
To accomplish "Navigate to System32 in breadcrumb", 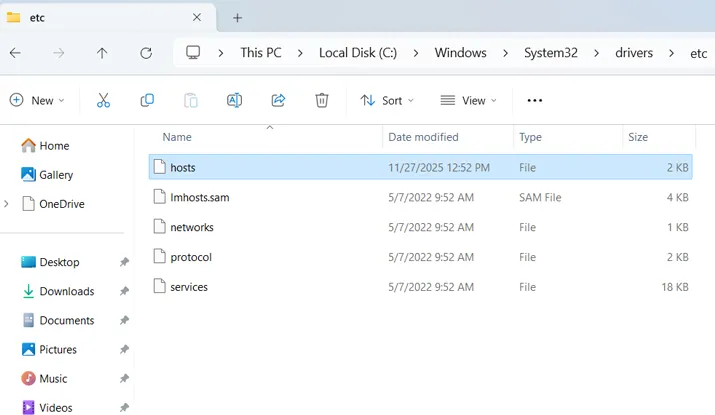I will point(551,53).
